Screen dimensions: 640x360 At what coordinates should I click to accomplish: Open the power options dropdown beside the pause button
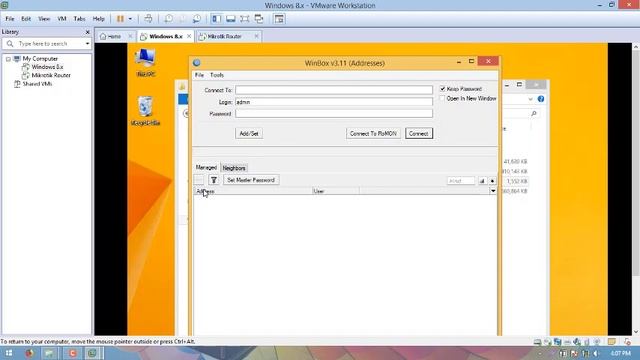click(x=130, y=19)
